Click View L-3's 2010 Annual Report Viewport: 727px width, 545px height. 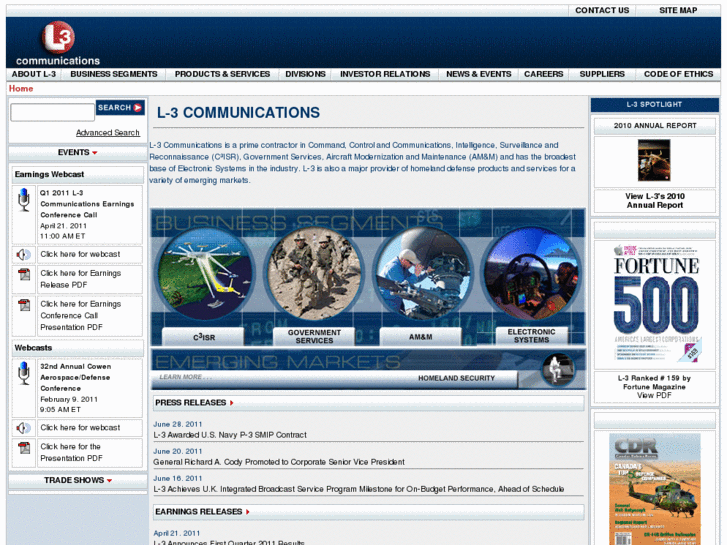pyautogui.click(x=655, y=201)
